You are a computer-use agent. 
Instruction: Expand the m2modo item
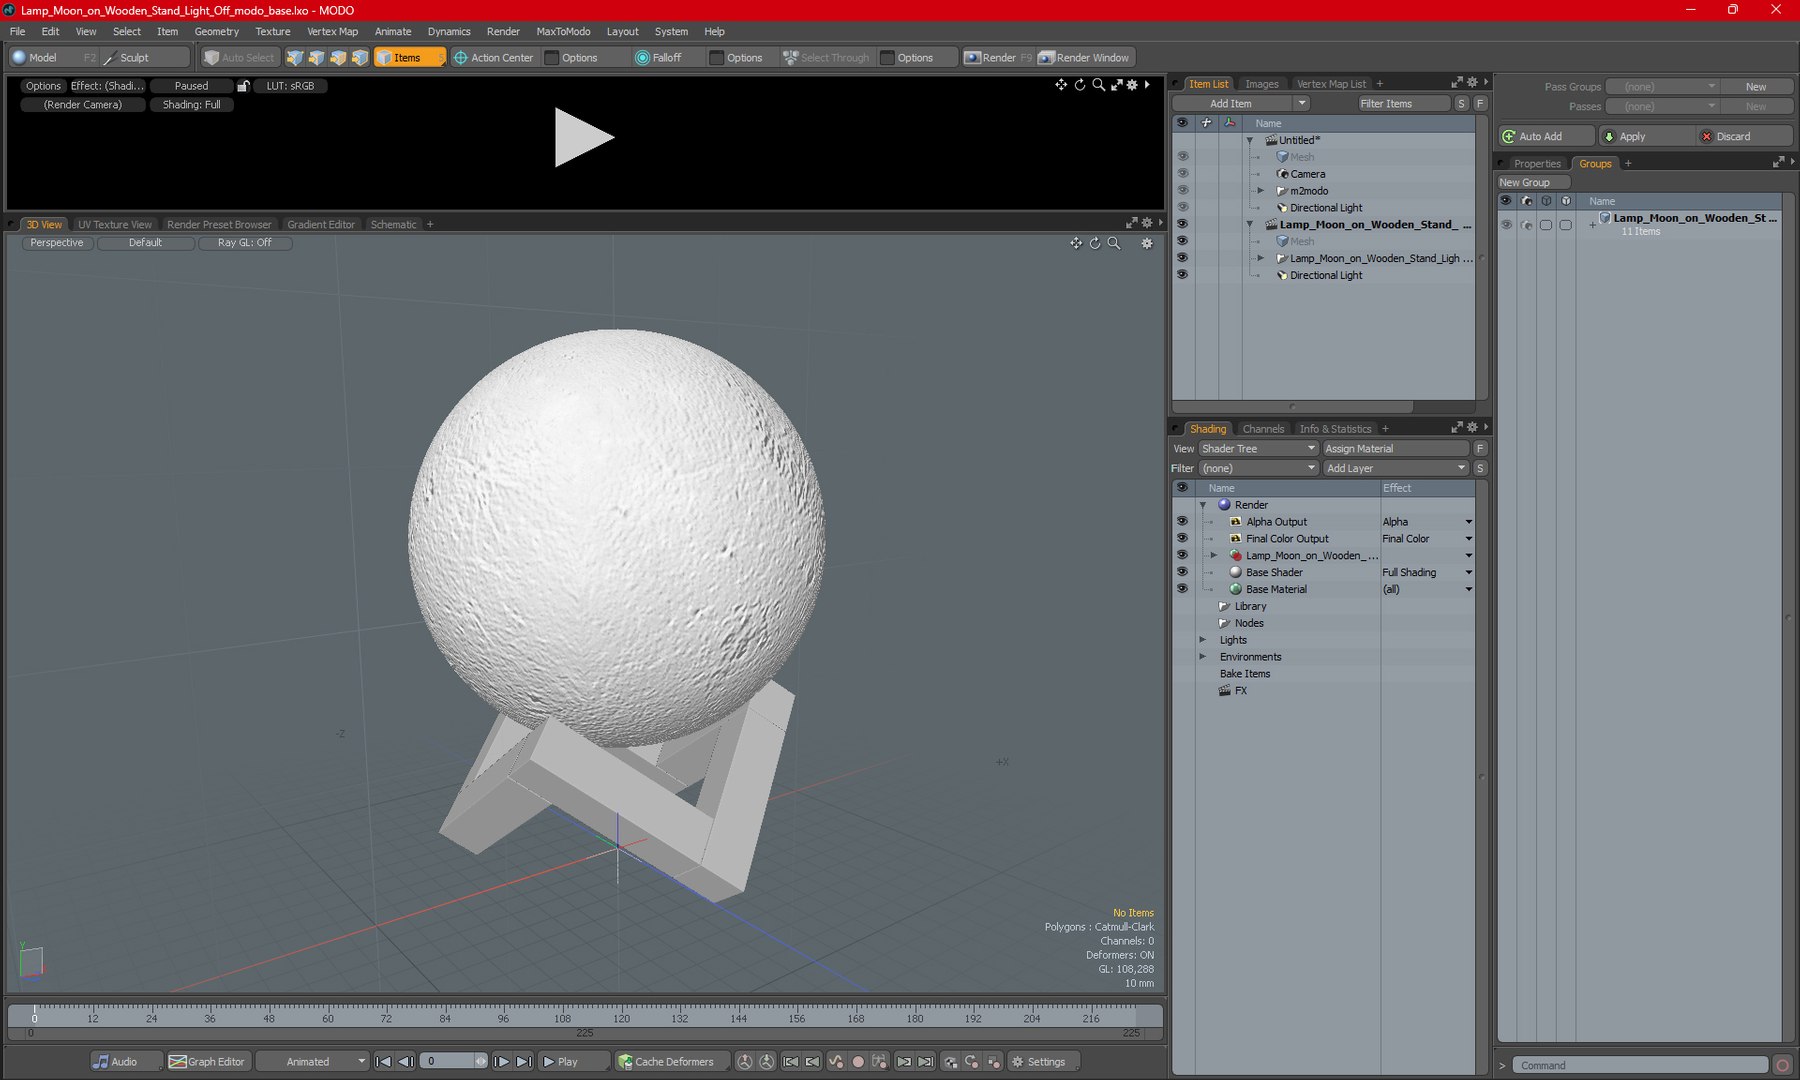(x=1261, y=190)
